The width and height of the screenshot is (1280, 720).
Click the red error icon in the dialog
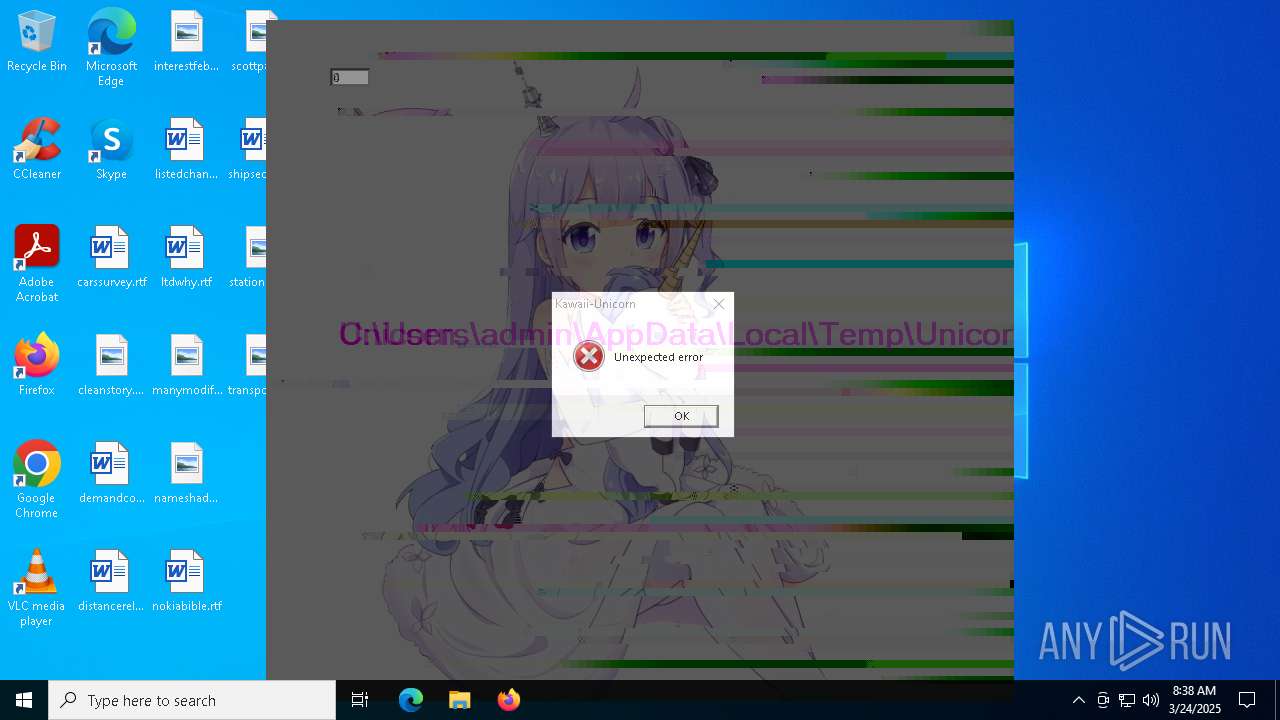(589, 356)
